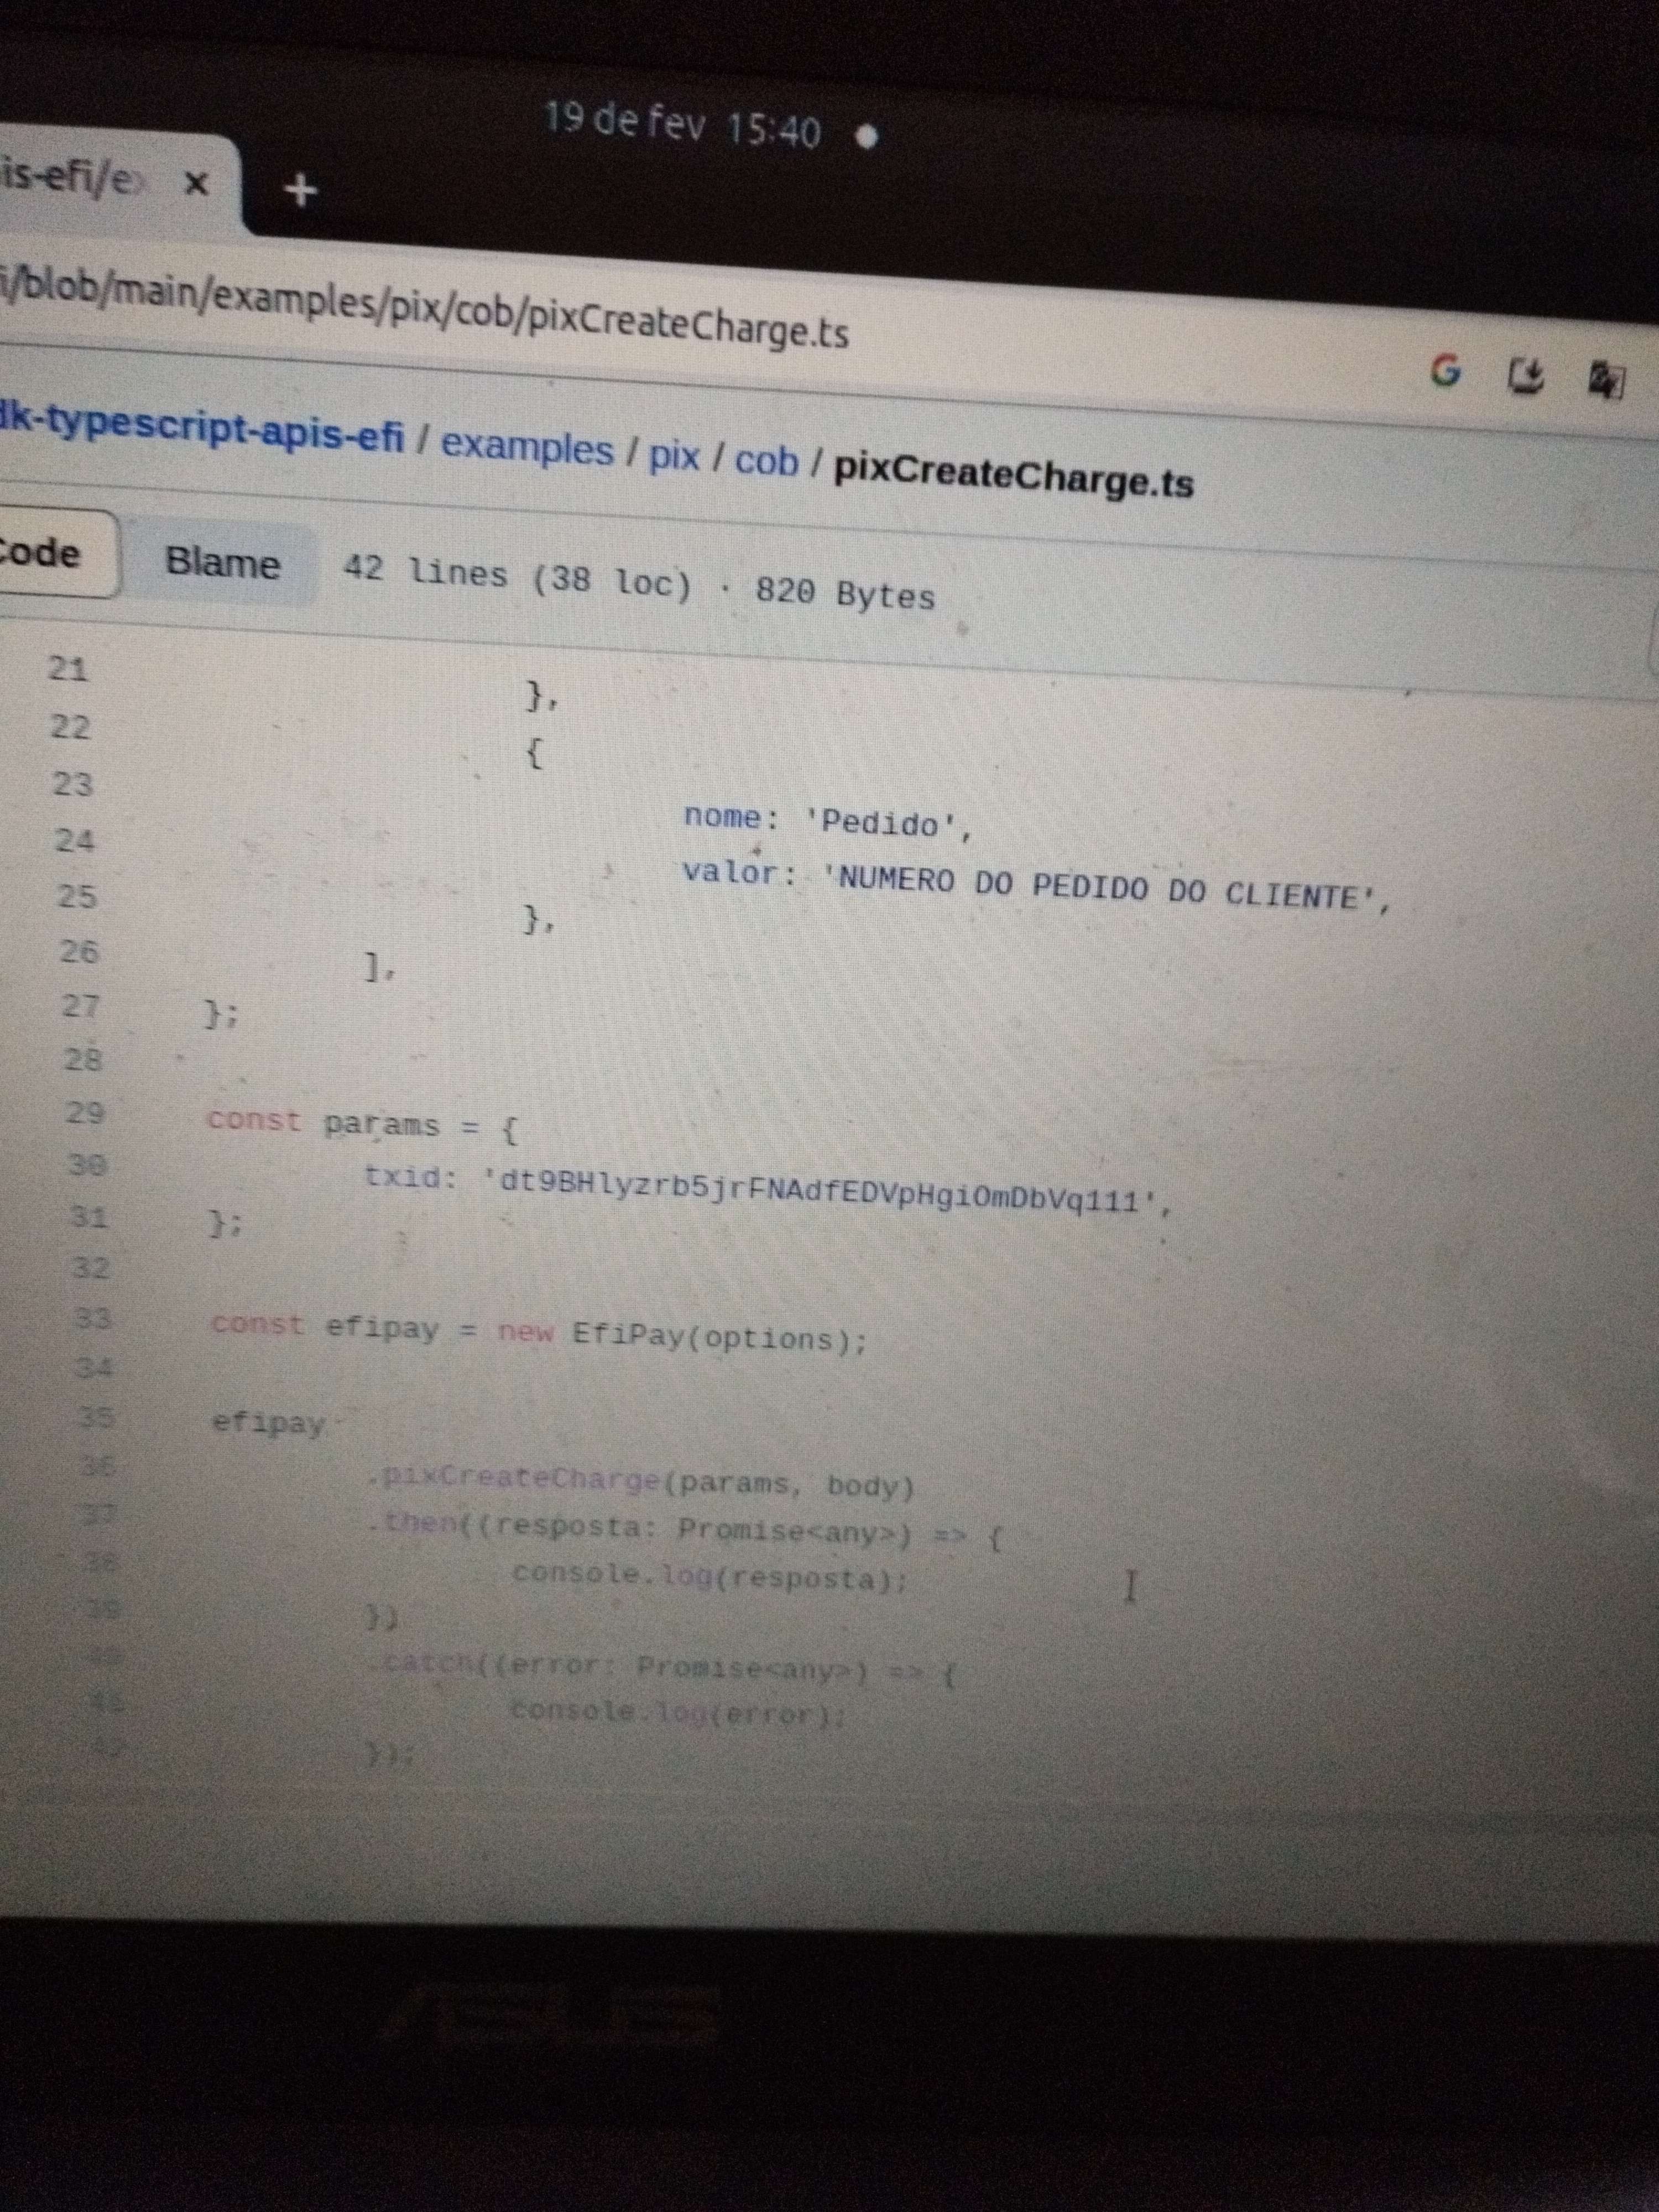
Task: Open the 'pix' breadcrumb folder
Action: [674, 456]
